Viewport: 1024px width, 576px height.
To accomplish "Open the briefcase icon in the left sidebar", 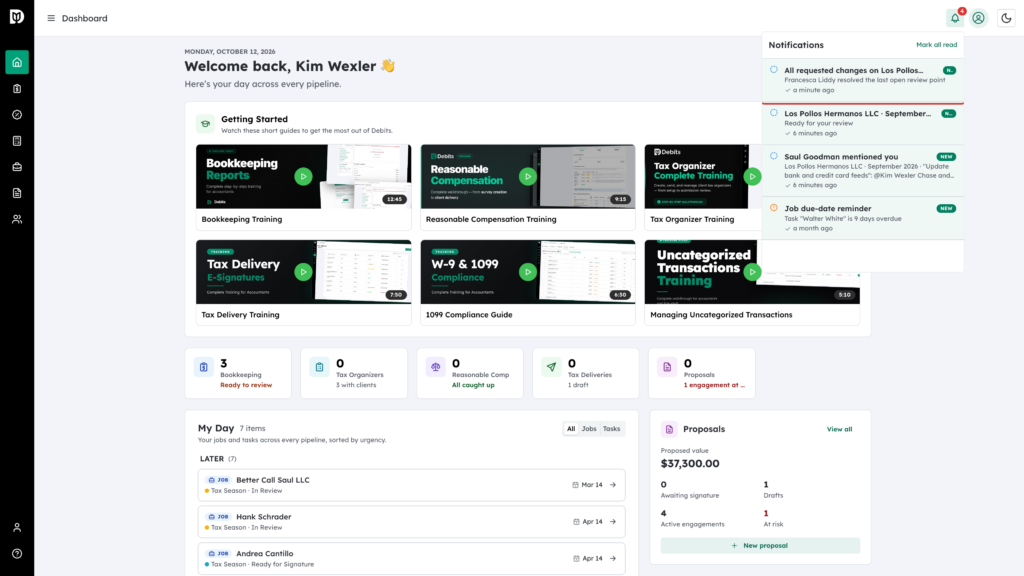I will point(17,167).
